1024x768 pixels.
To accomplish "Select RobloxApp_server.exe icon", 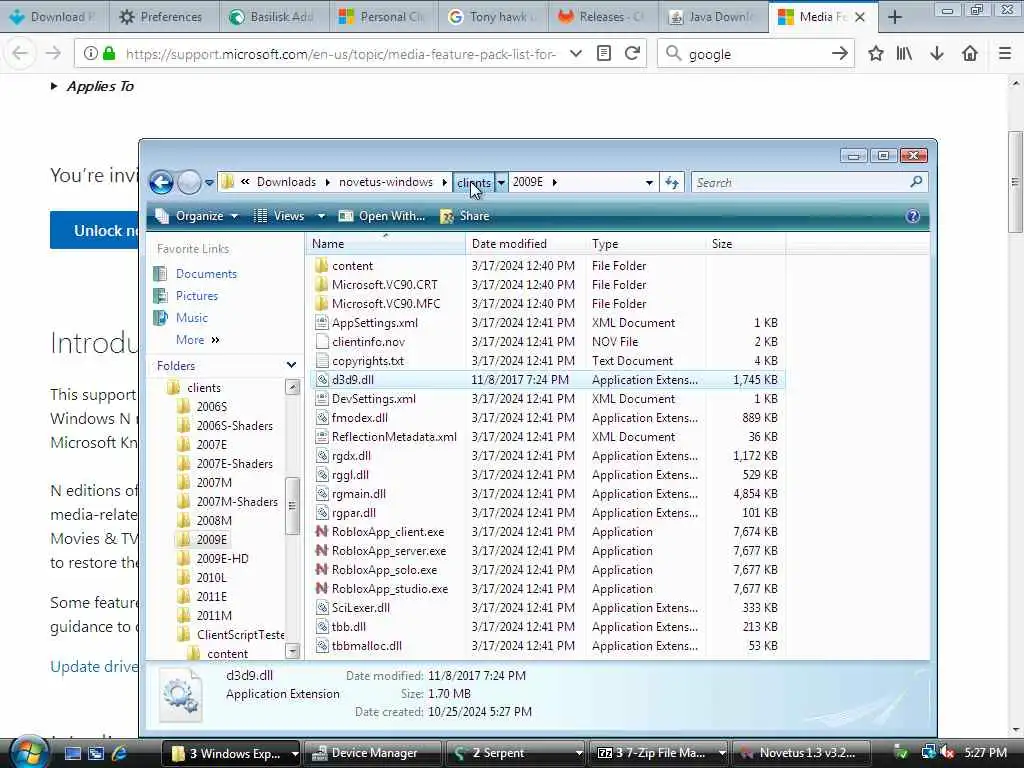I will (x=321, y=551).
